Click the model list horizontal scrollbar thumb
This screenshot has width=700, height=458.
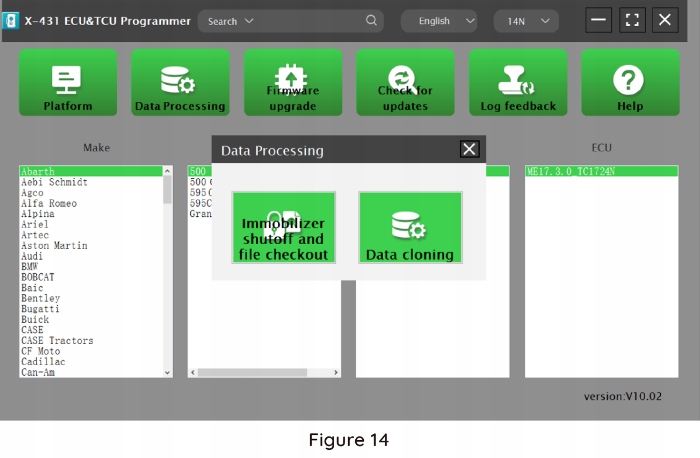(252, 372)
